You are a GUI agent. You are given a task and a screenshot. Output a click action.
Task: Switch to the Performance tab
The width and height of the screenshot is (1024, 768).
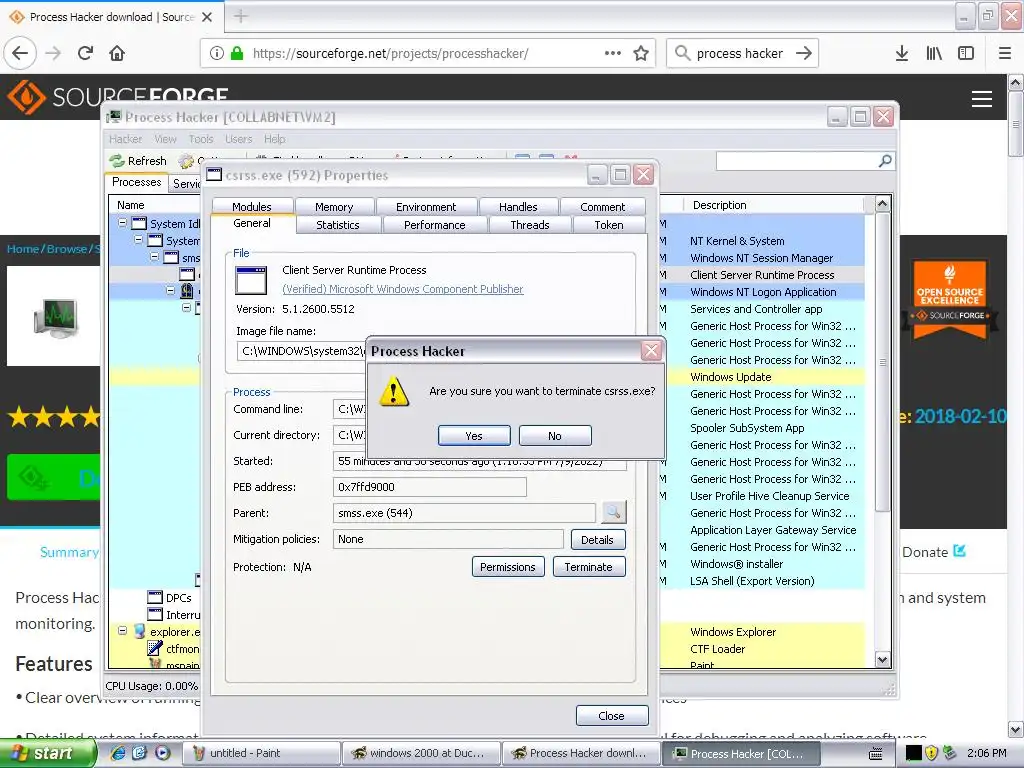434,225
